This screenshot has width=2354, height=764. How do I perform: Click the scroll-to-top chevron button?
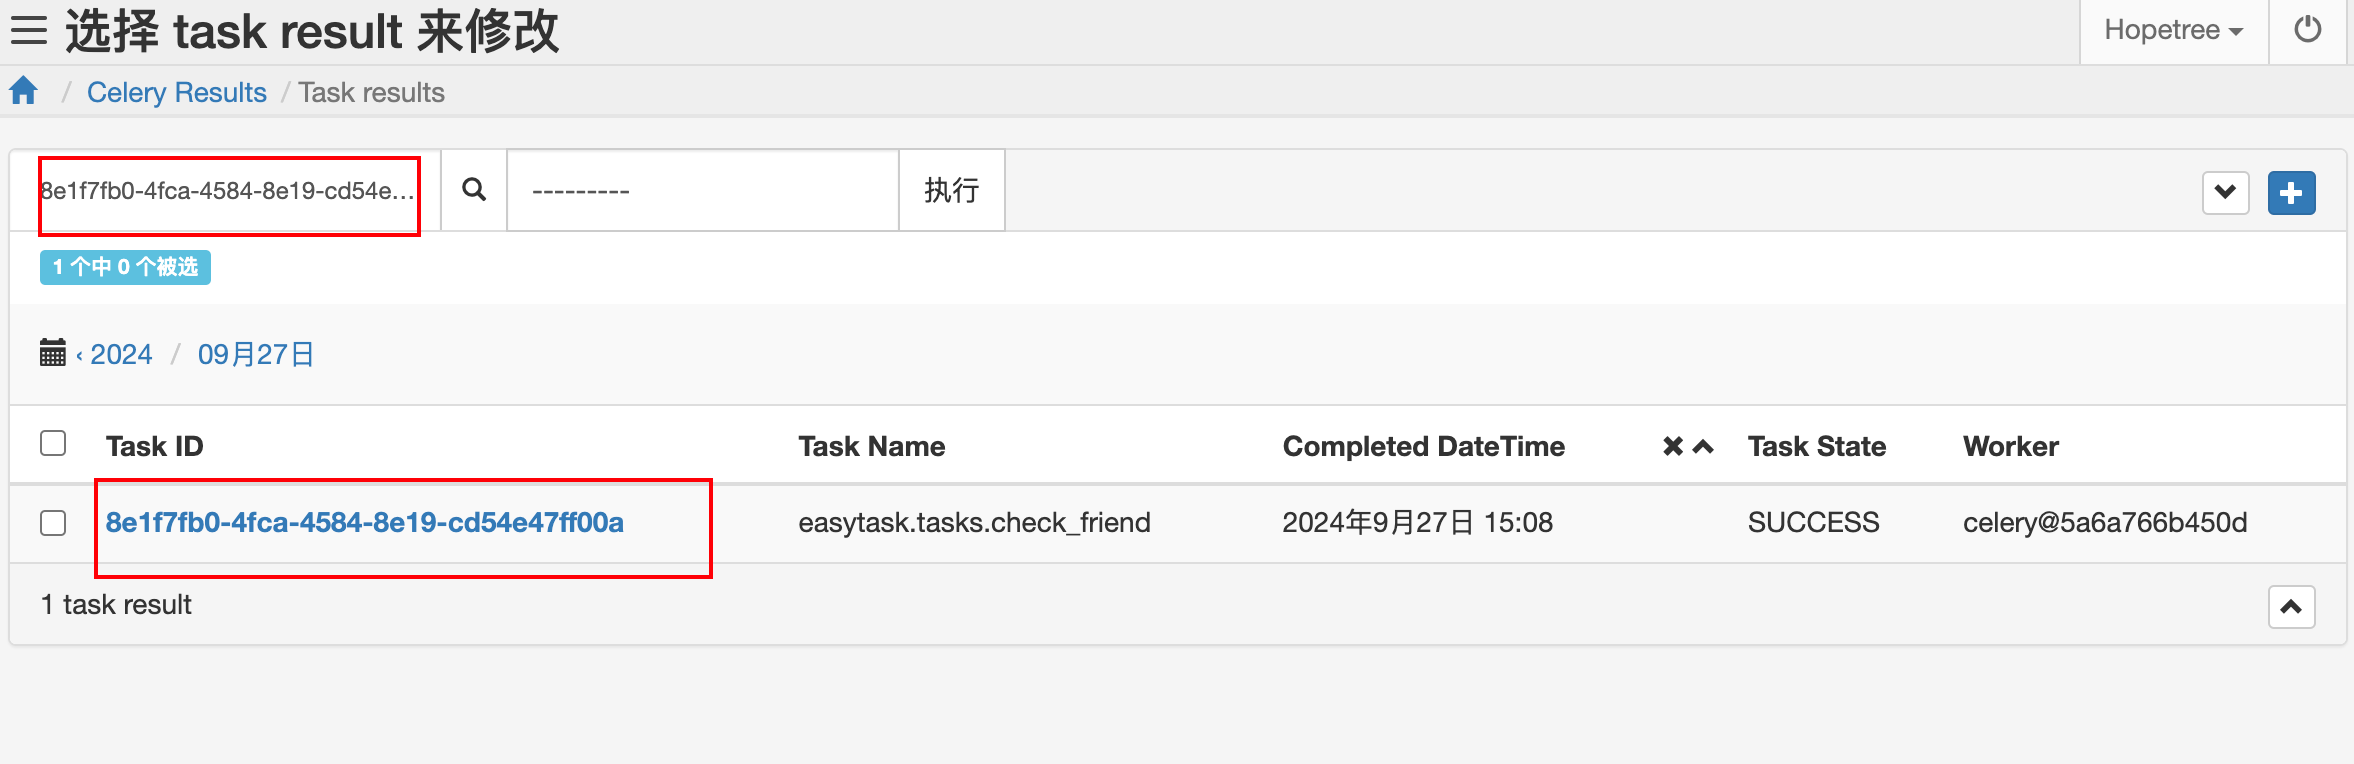point(2291,606)
